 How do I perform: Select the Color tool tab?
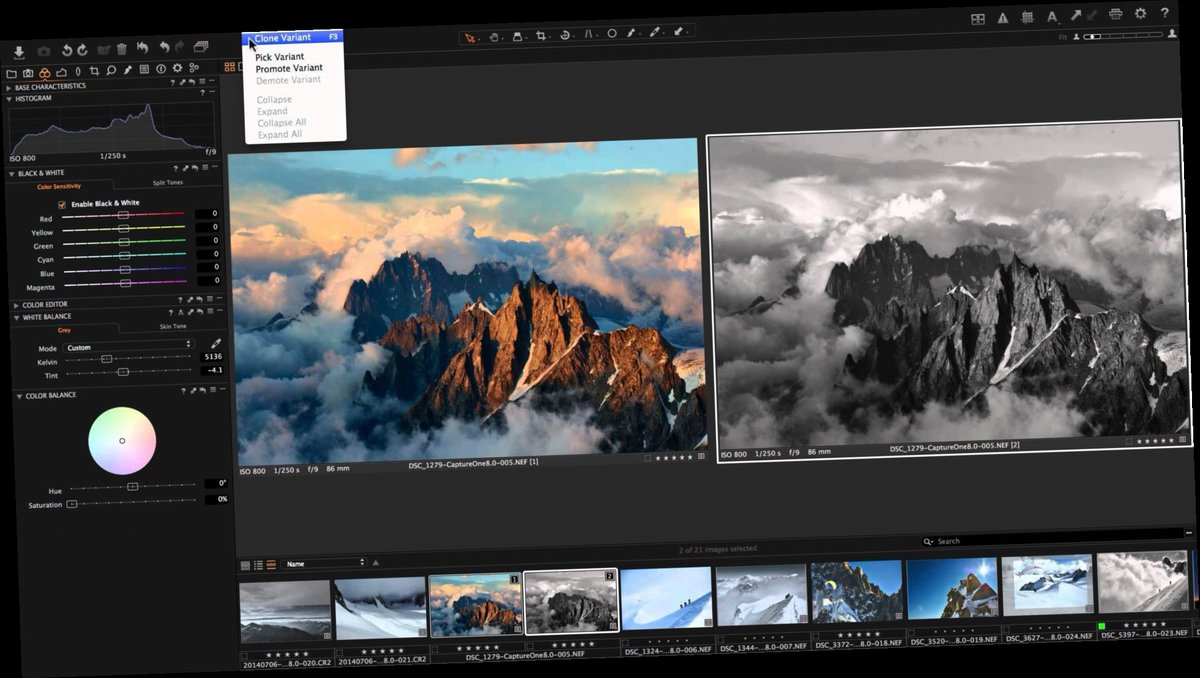coord(45,73)
